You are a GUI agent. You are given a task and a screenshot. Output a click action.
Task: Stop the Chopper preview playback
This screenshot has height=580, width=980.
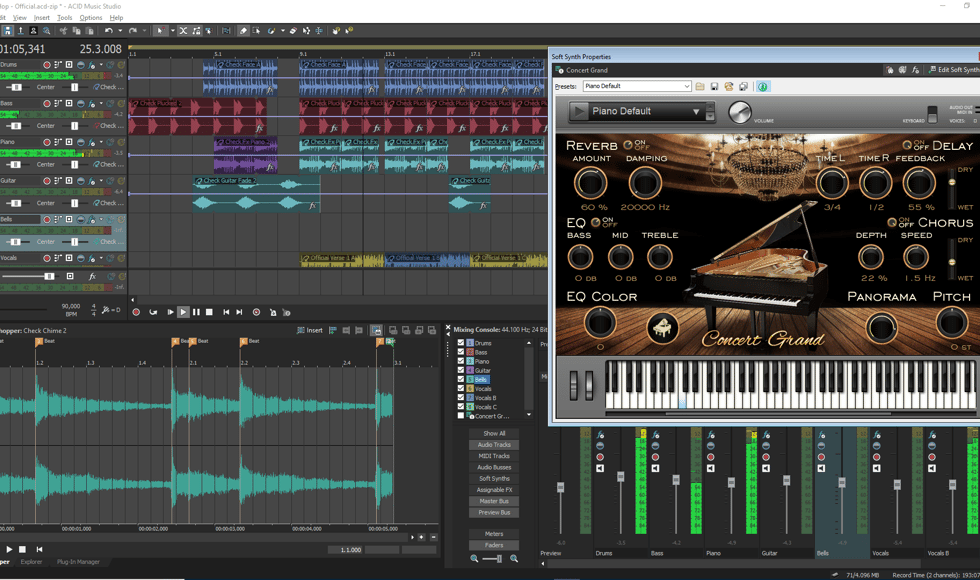[22, 549]
